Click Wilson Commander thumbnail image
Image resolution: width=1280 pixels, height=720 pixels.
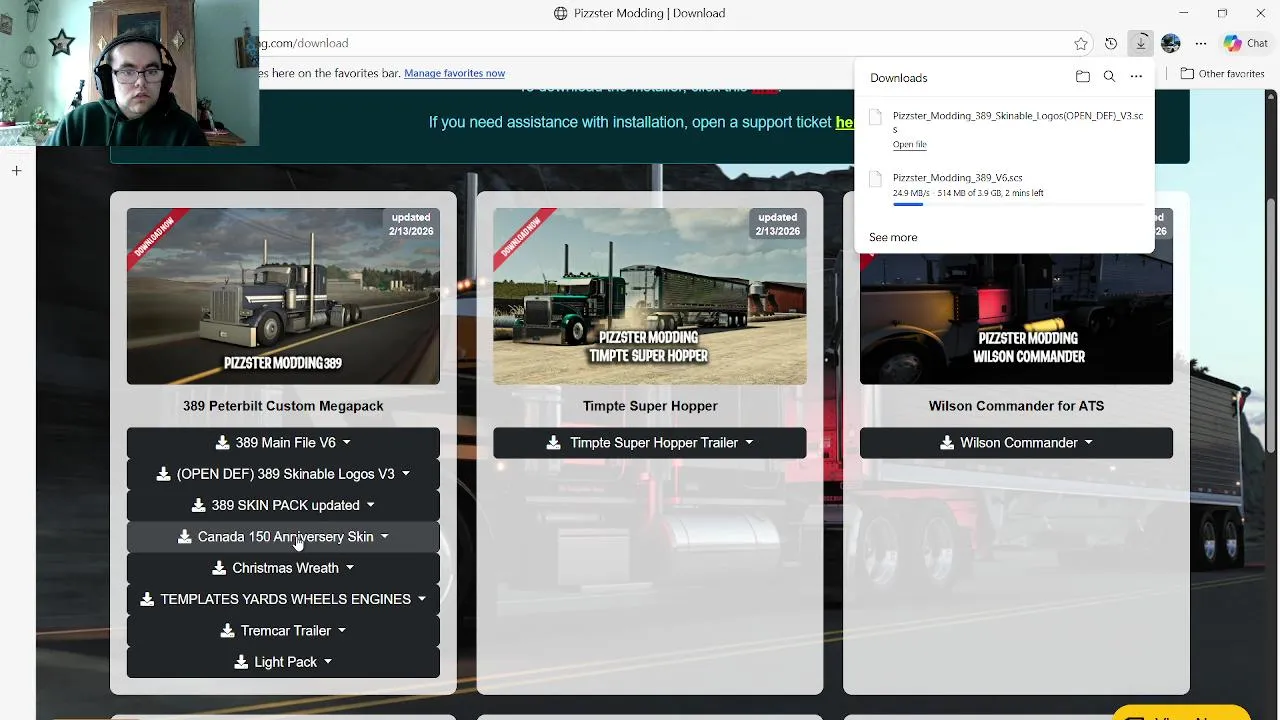coord(1016,319)
